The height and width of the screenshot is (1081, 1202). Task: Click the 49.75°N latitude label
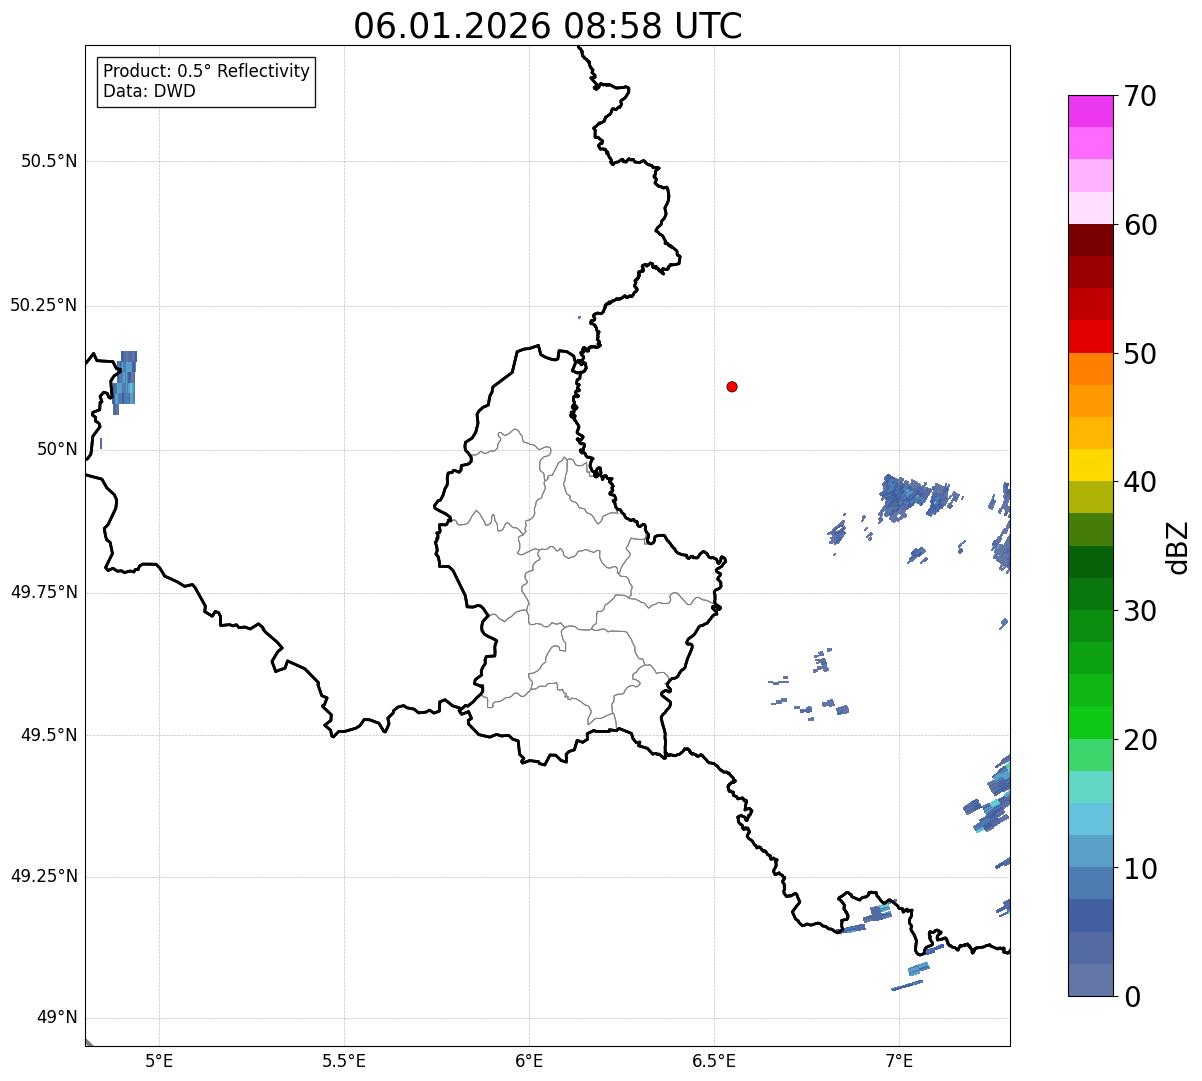[44, 592]
